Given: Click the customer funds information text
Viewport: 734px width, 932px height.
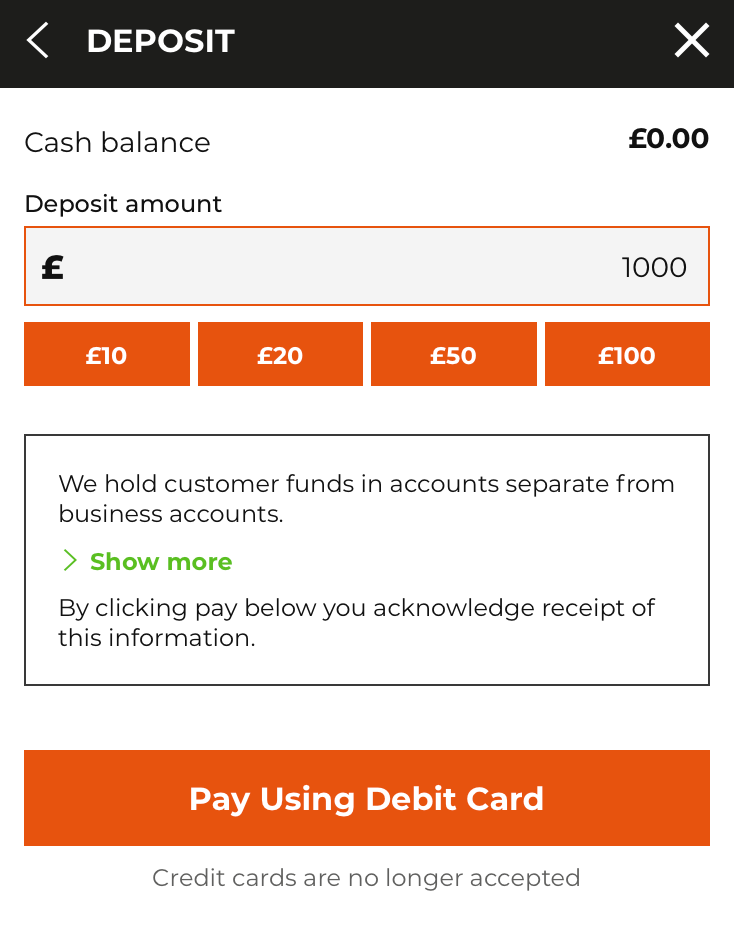Looking at the screenshot, I should point(366,499).
